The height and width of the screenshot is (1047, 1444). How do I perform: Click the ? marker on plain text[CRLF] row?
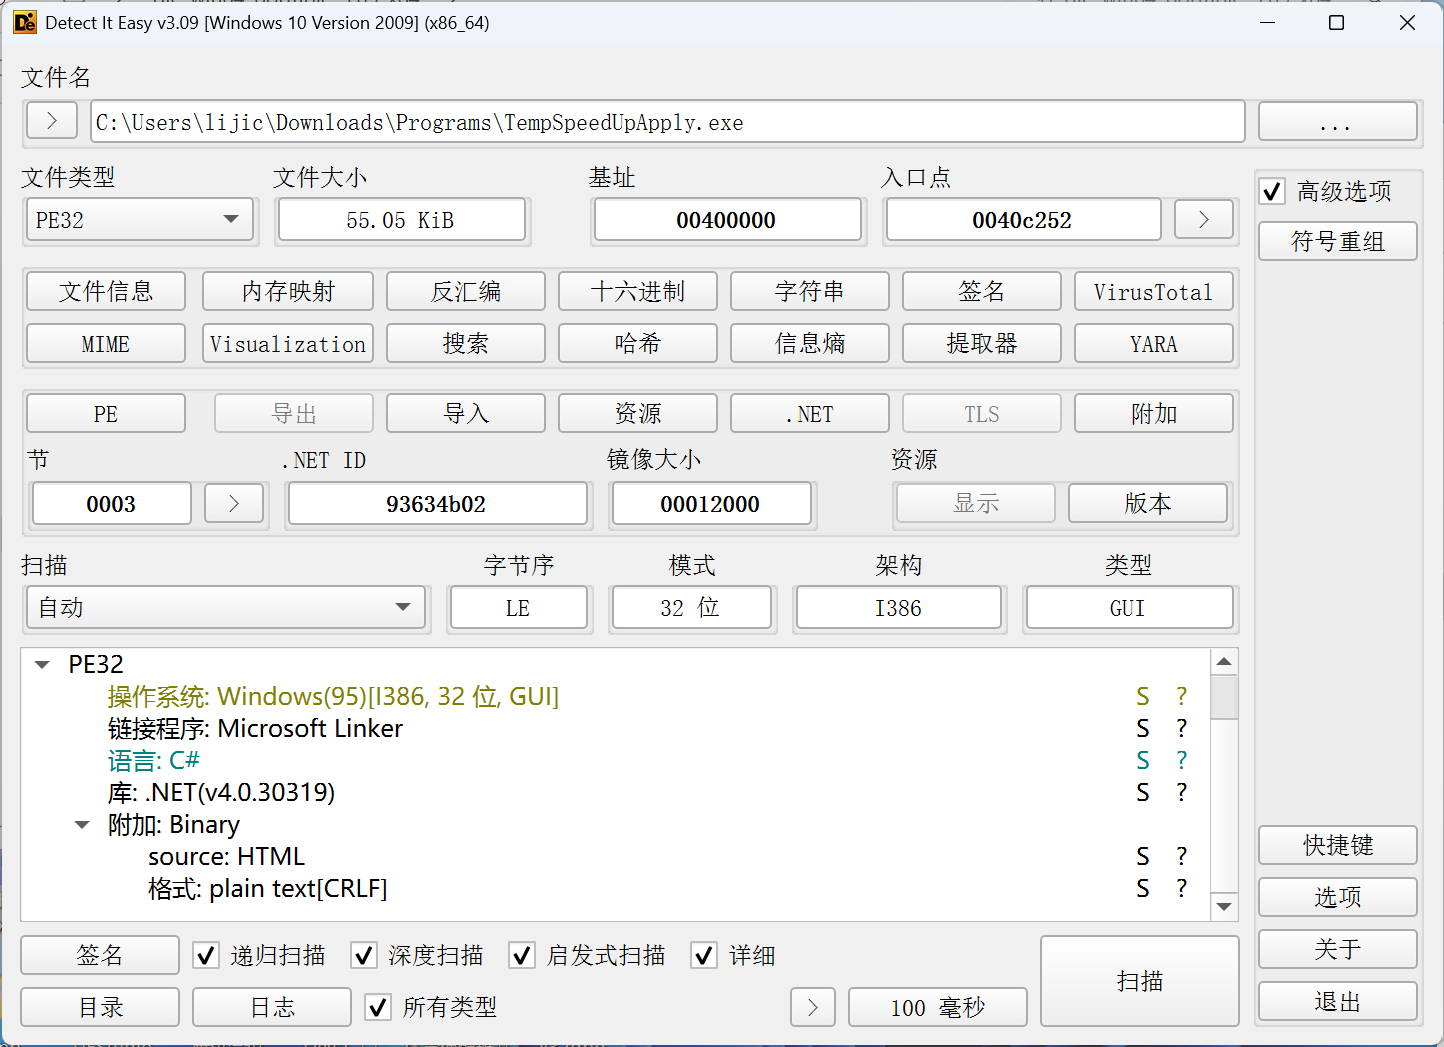coord(1181,888)
